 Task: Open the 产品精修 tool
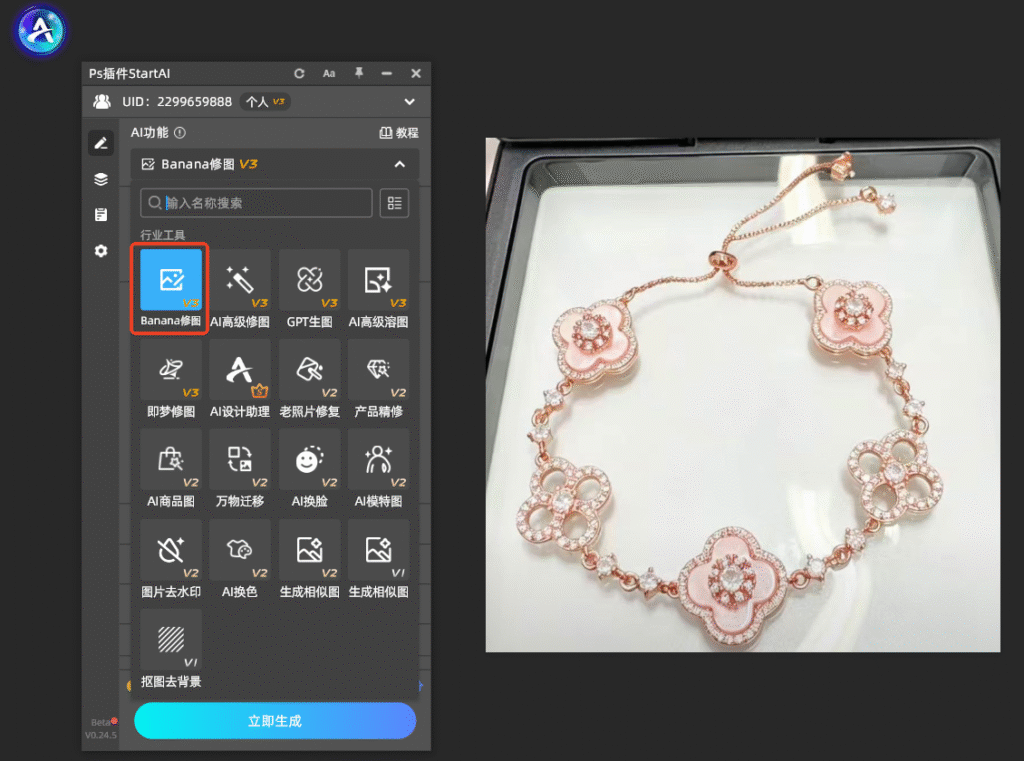point(378,378)
